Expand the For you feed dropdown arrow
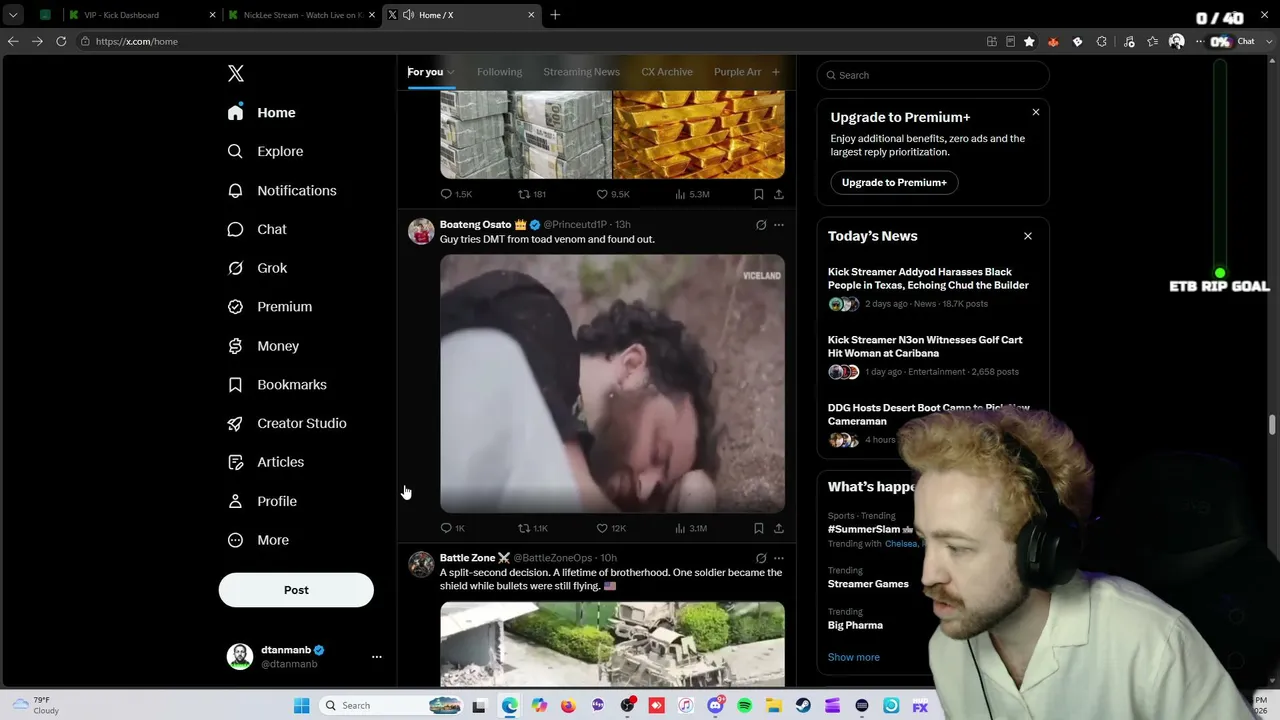 [451, 72]
